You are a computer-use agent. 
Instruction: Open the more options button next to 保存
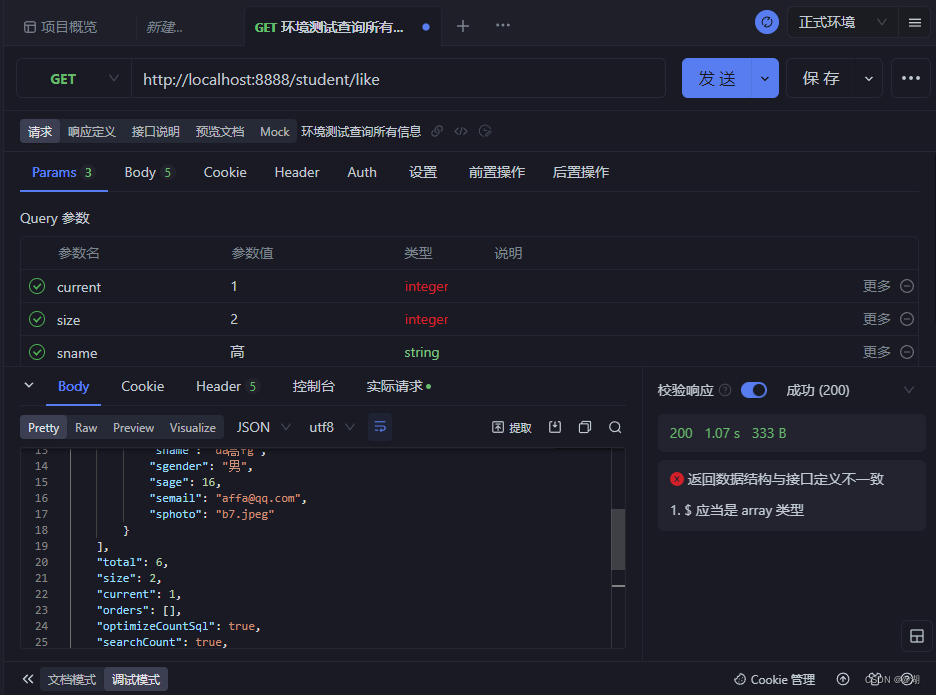(x=911, y=78)
